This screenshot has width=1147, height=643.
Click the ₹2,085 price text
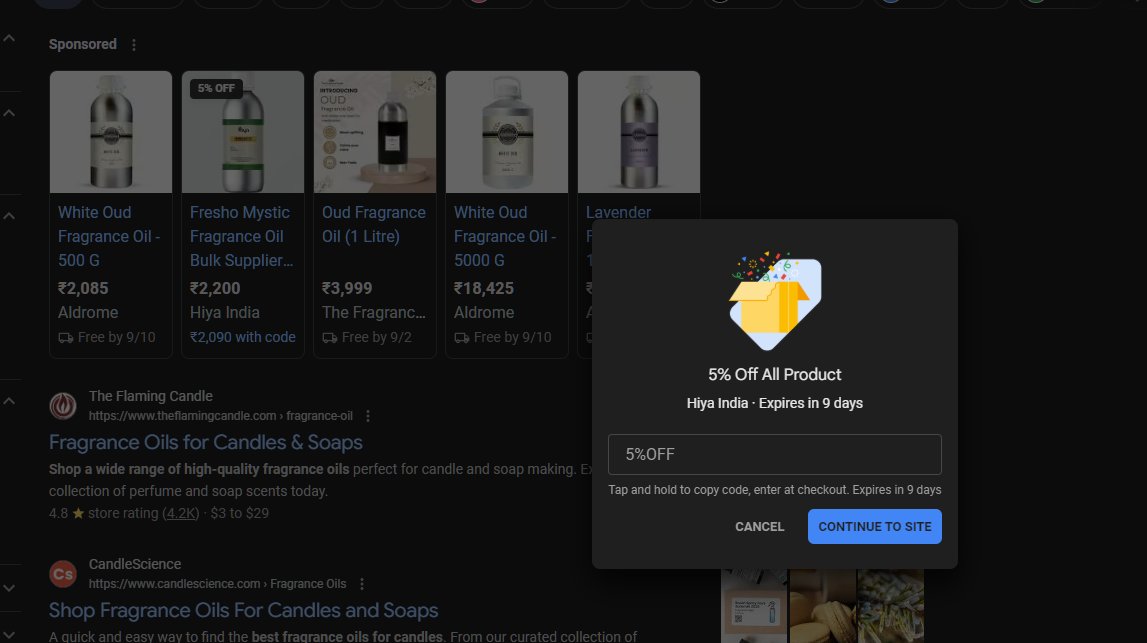tap(83, 288)
